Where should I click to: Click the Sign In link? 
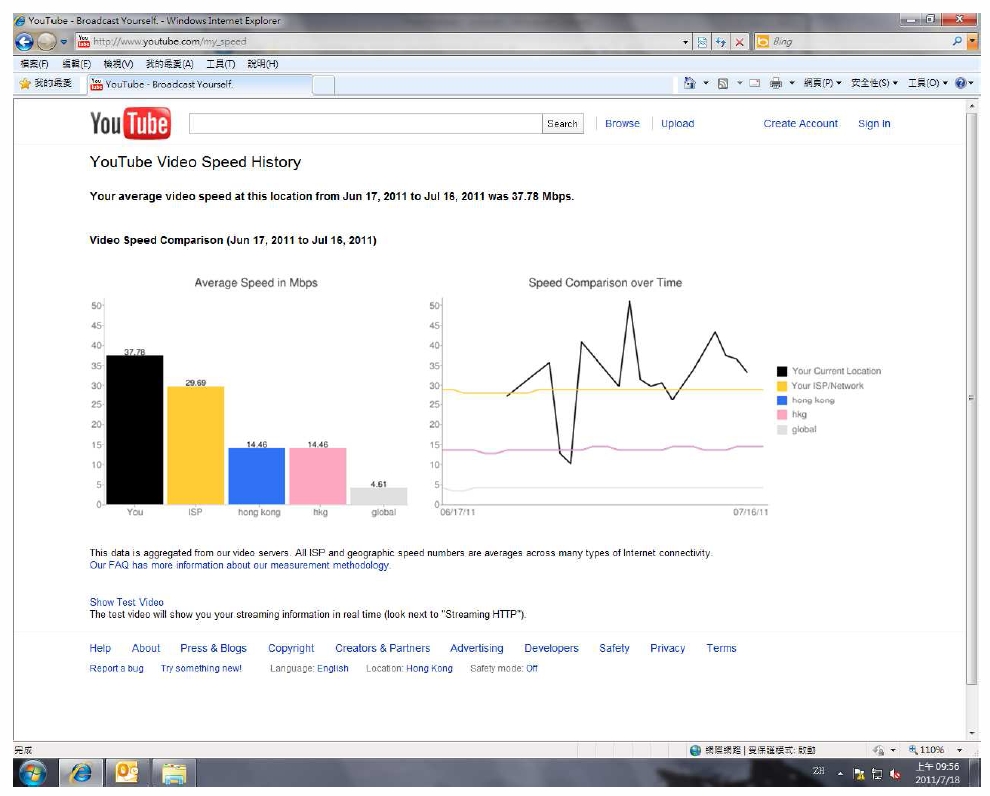[874, 124]
